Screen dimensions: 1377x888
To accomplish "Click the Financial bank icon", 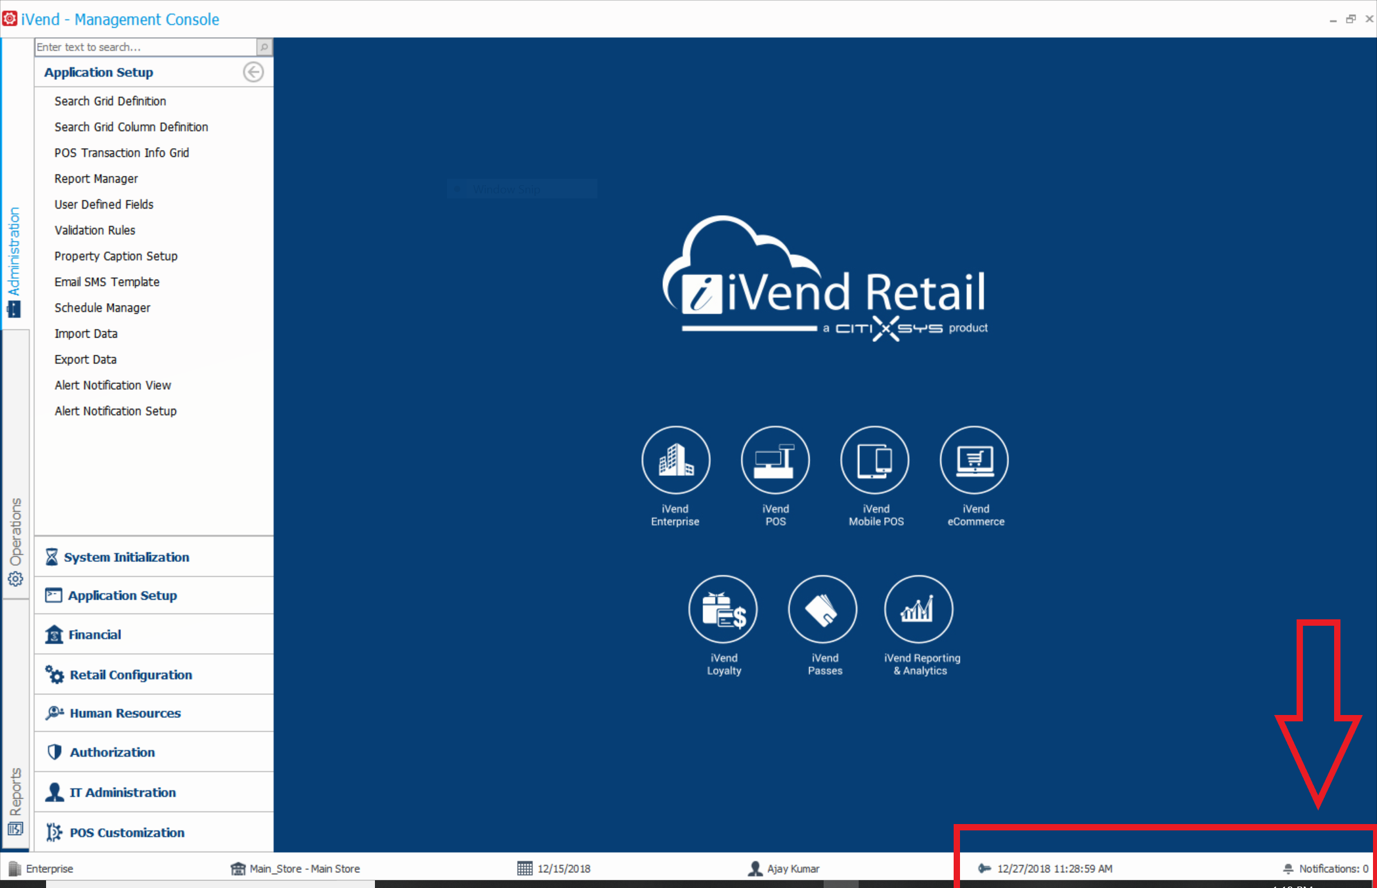I will 54,635.
